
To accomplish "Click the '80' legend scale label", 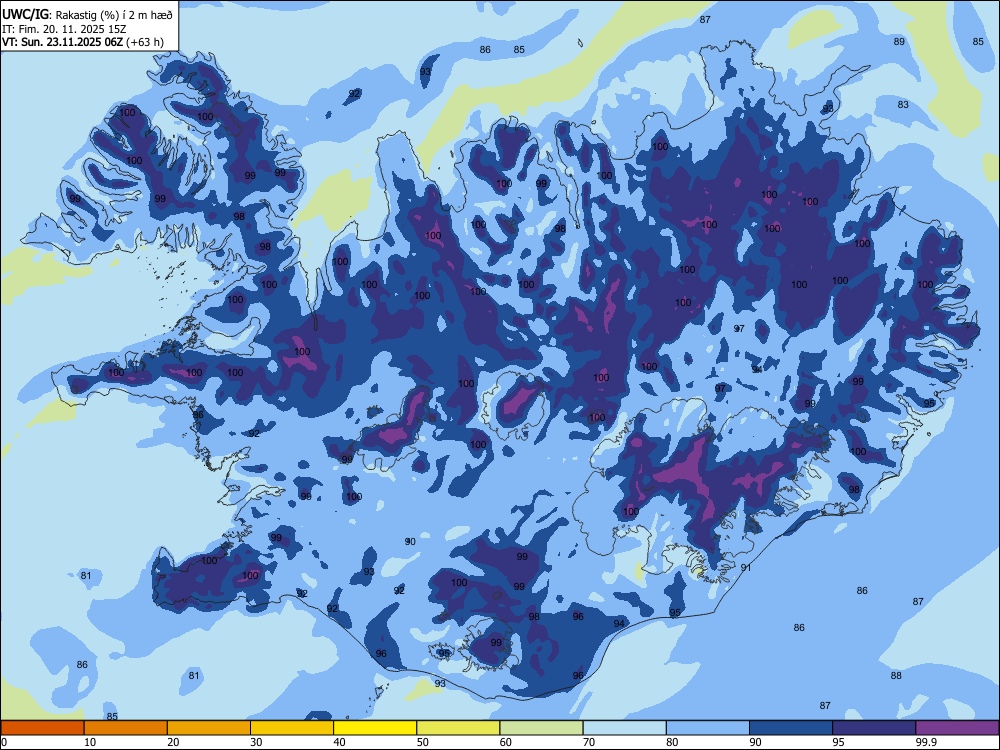I will [672, 742].
